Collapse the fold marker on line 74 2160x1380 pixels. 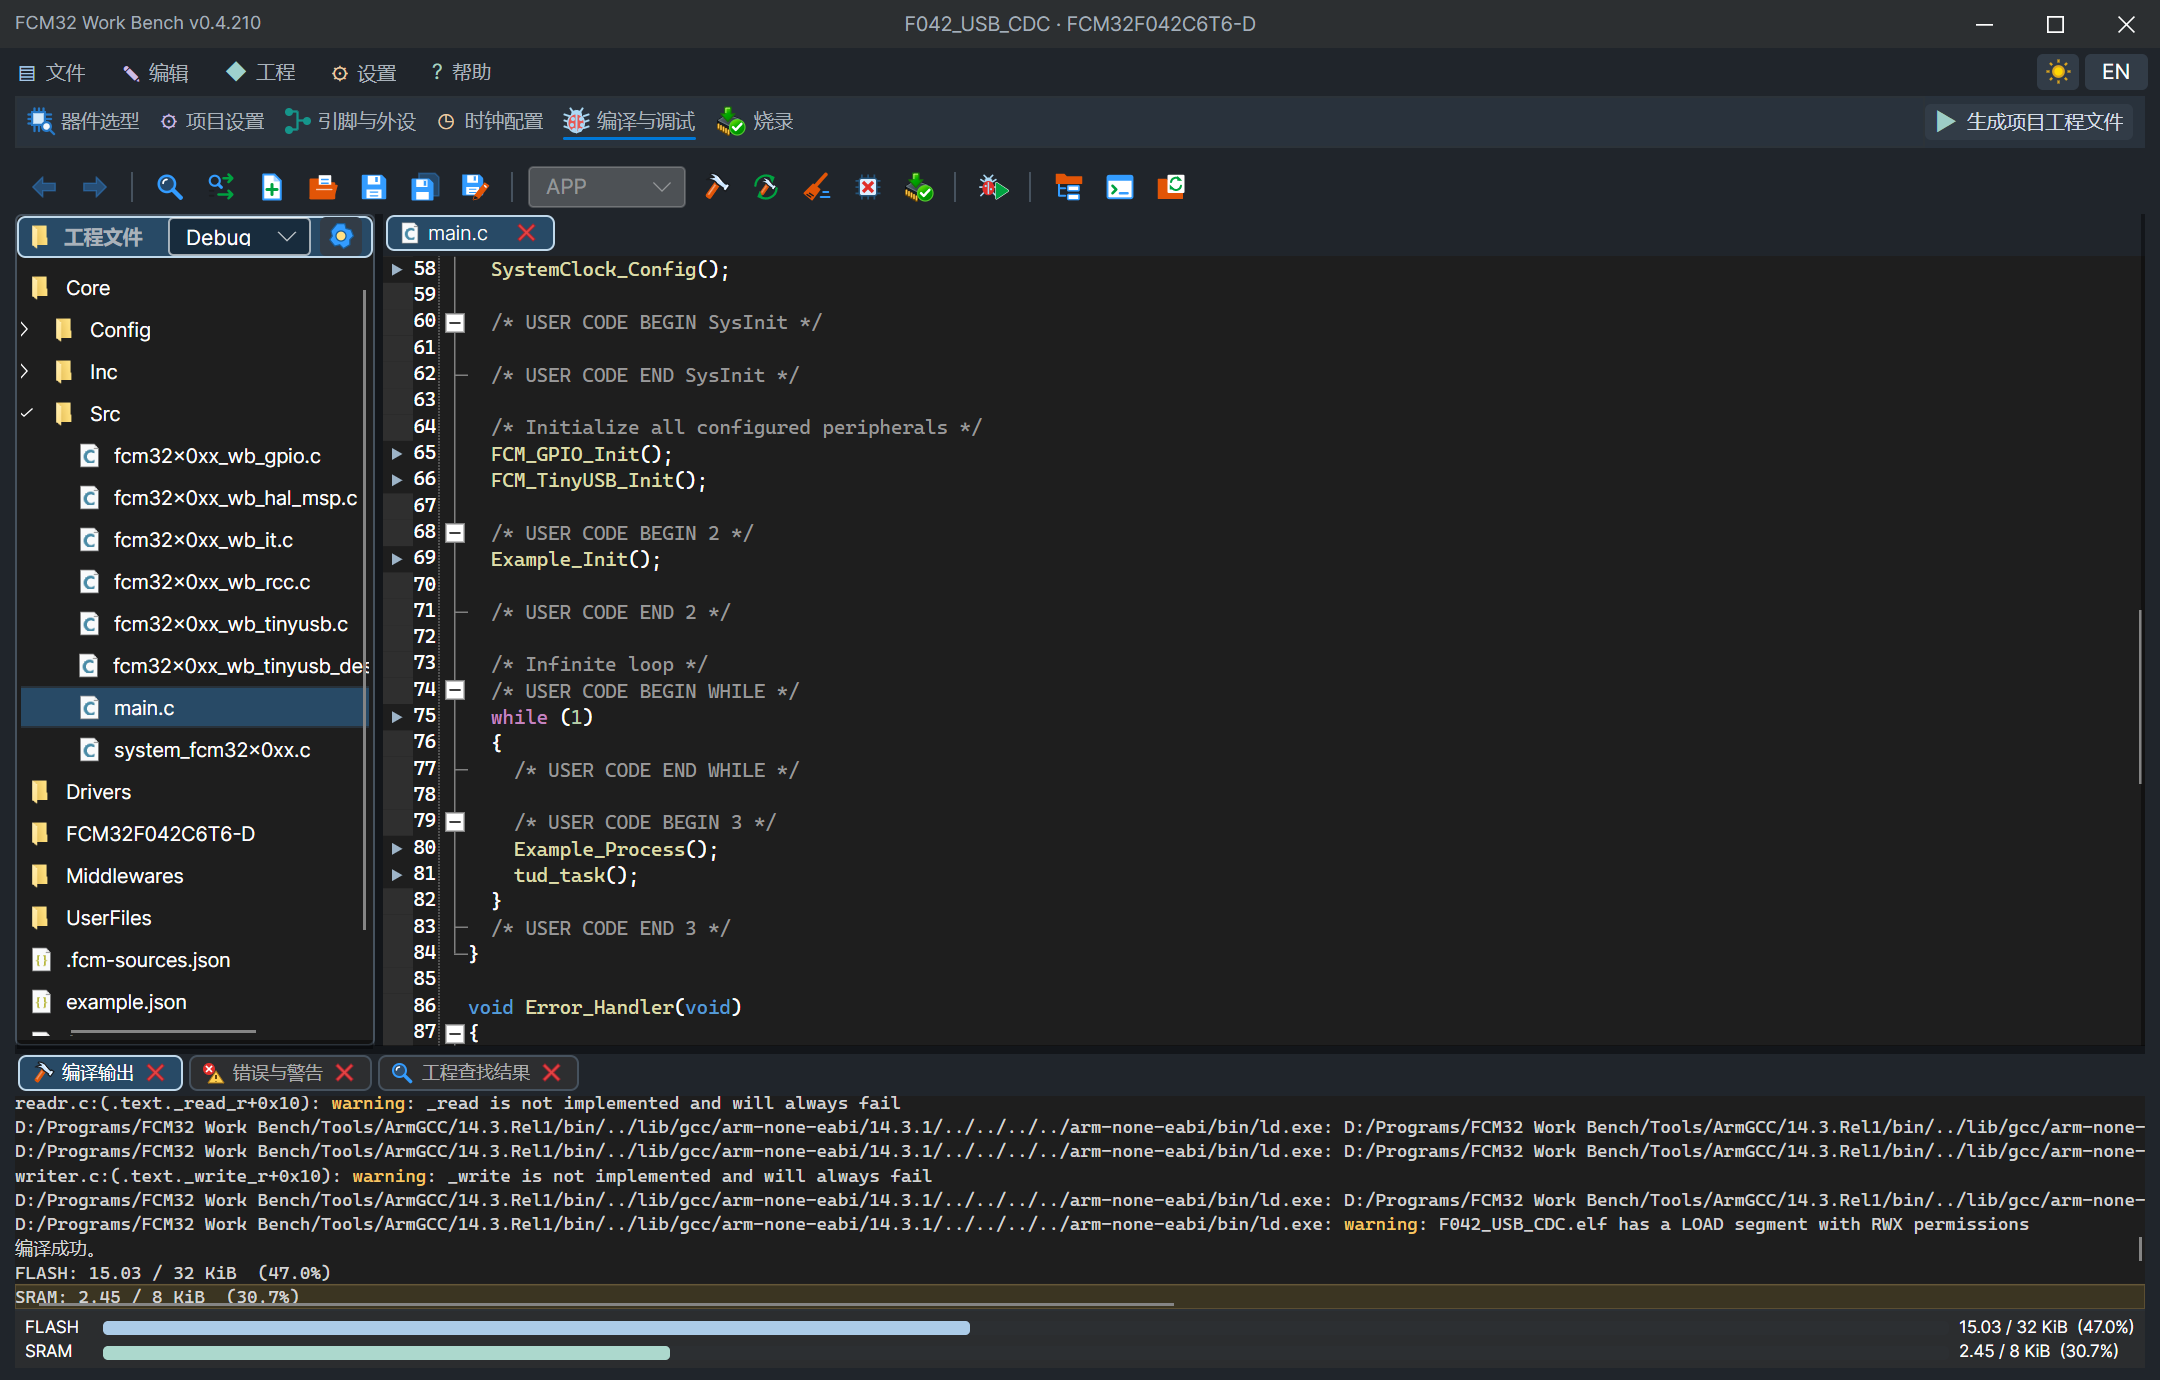[455, 690]
